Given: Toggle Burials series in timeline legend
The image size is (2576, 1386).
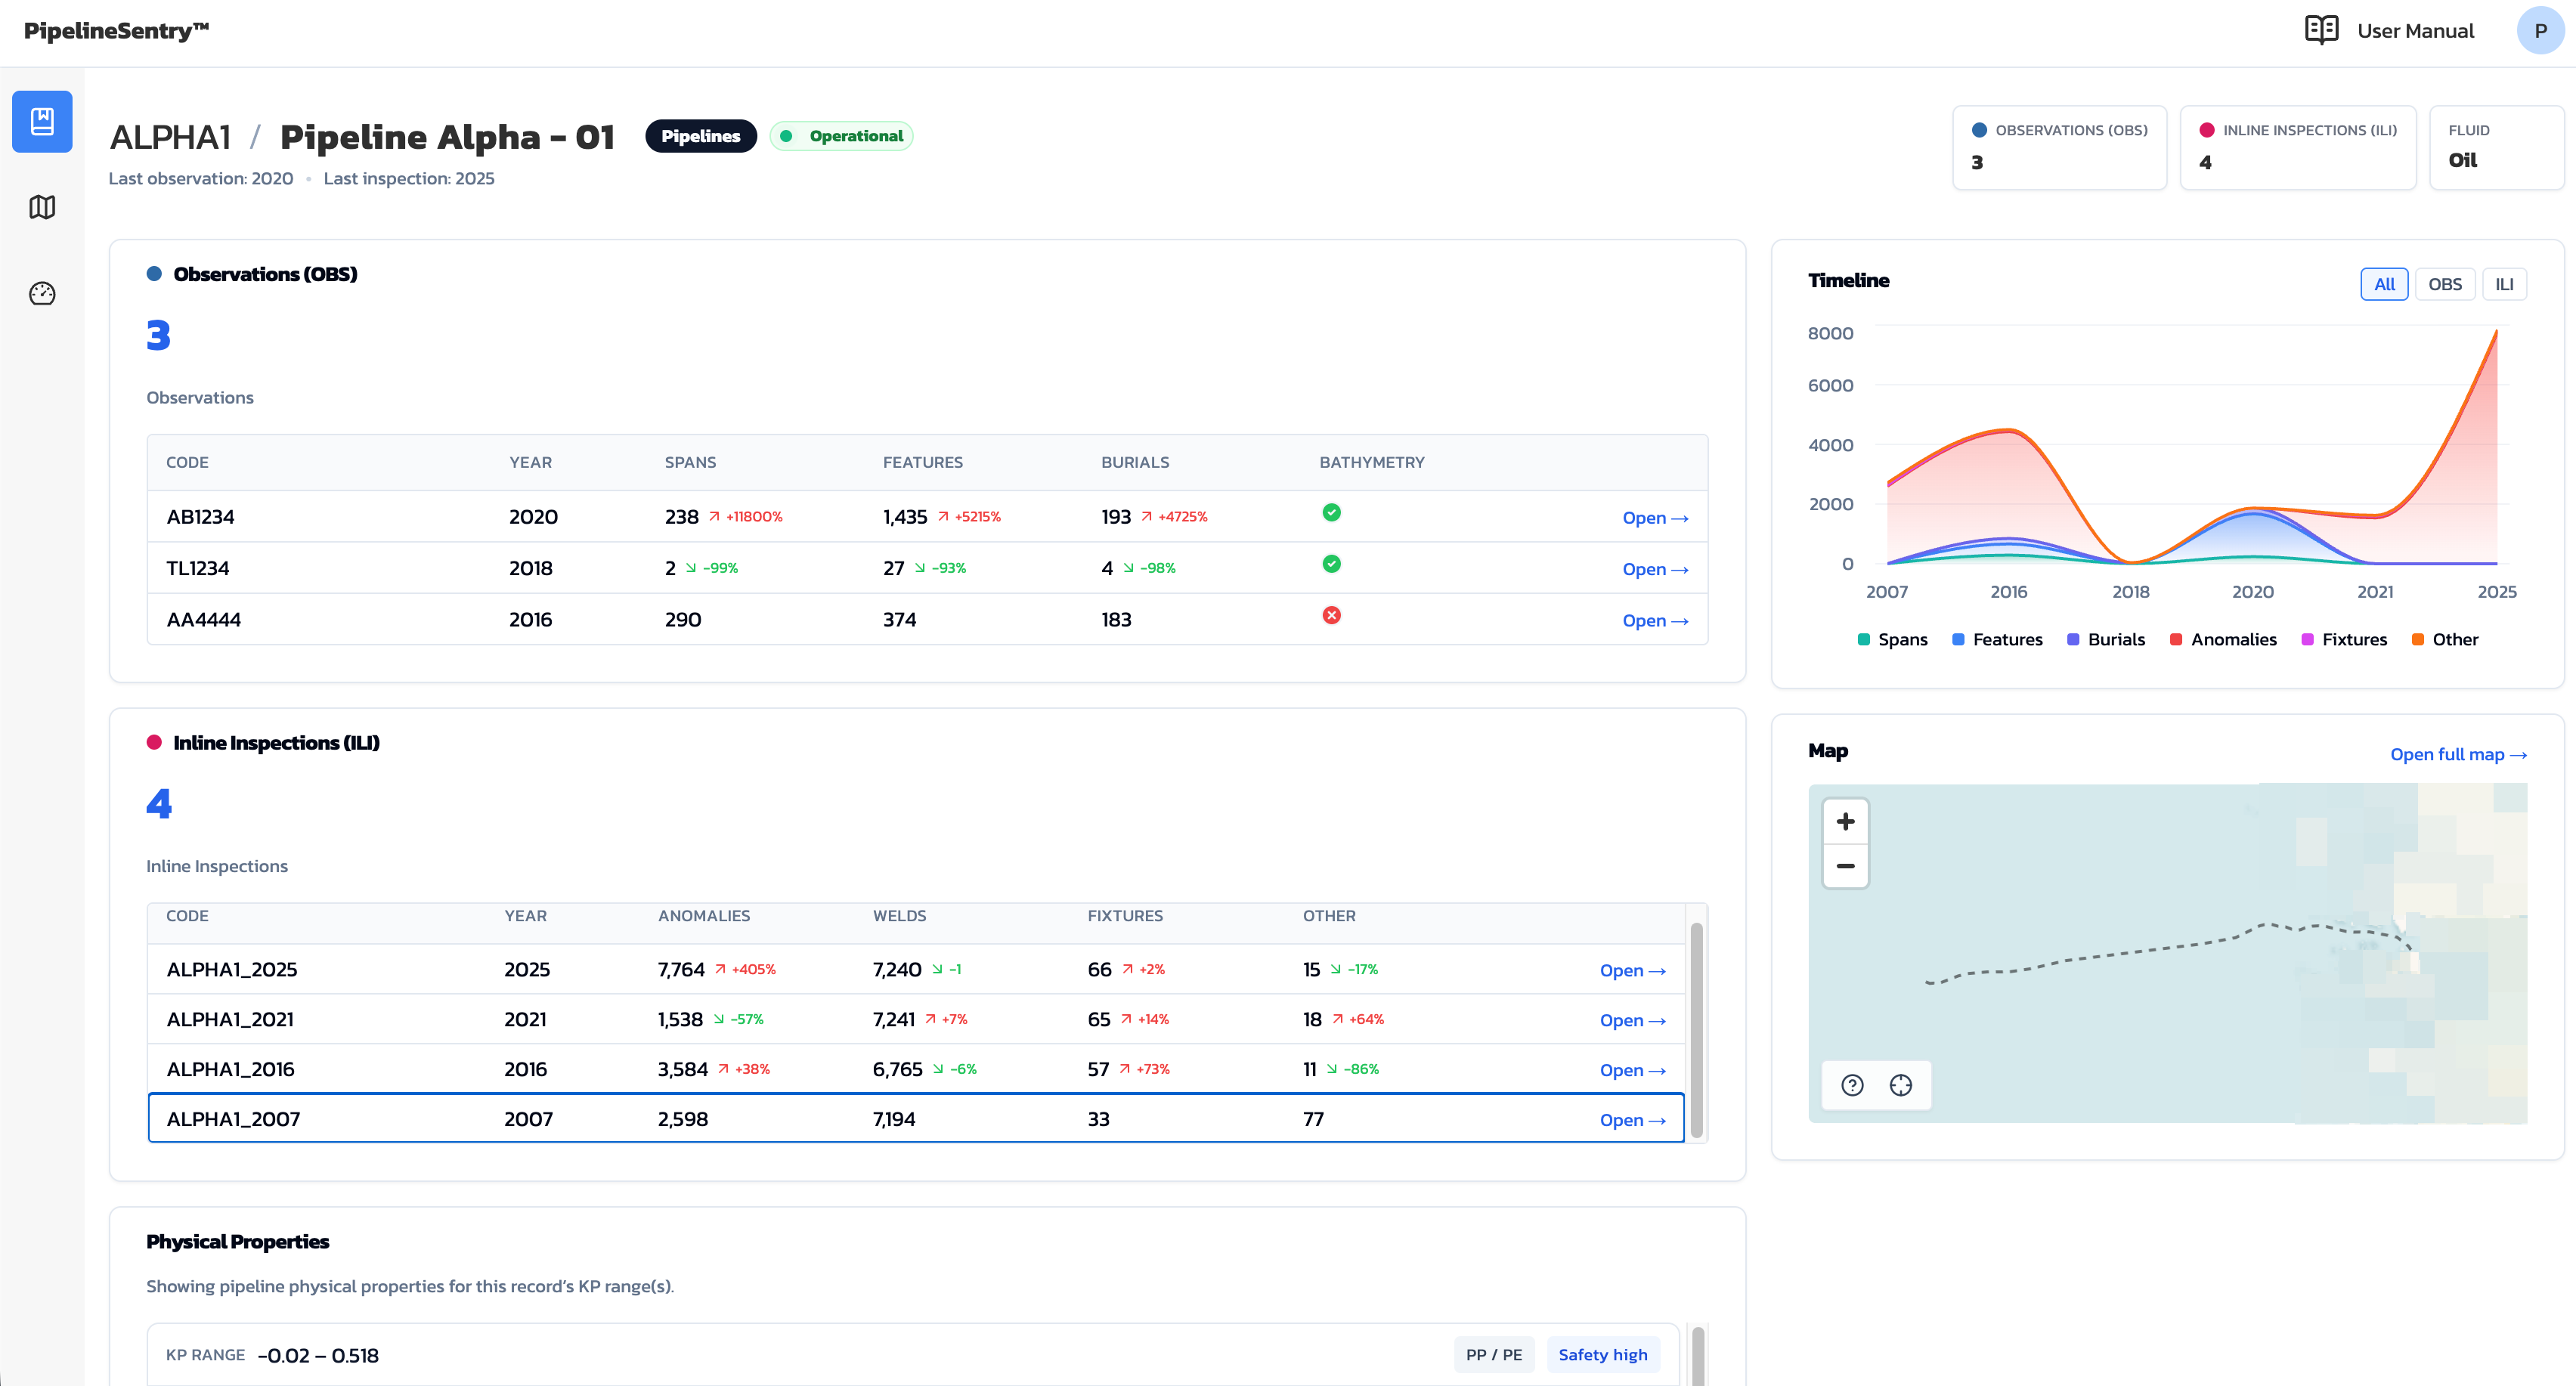Looking at the screenshot, I should coord(2106,640).
